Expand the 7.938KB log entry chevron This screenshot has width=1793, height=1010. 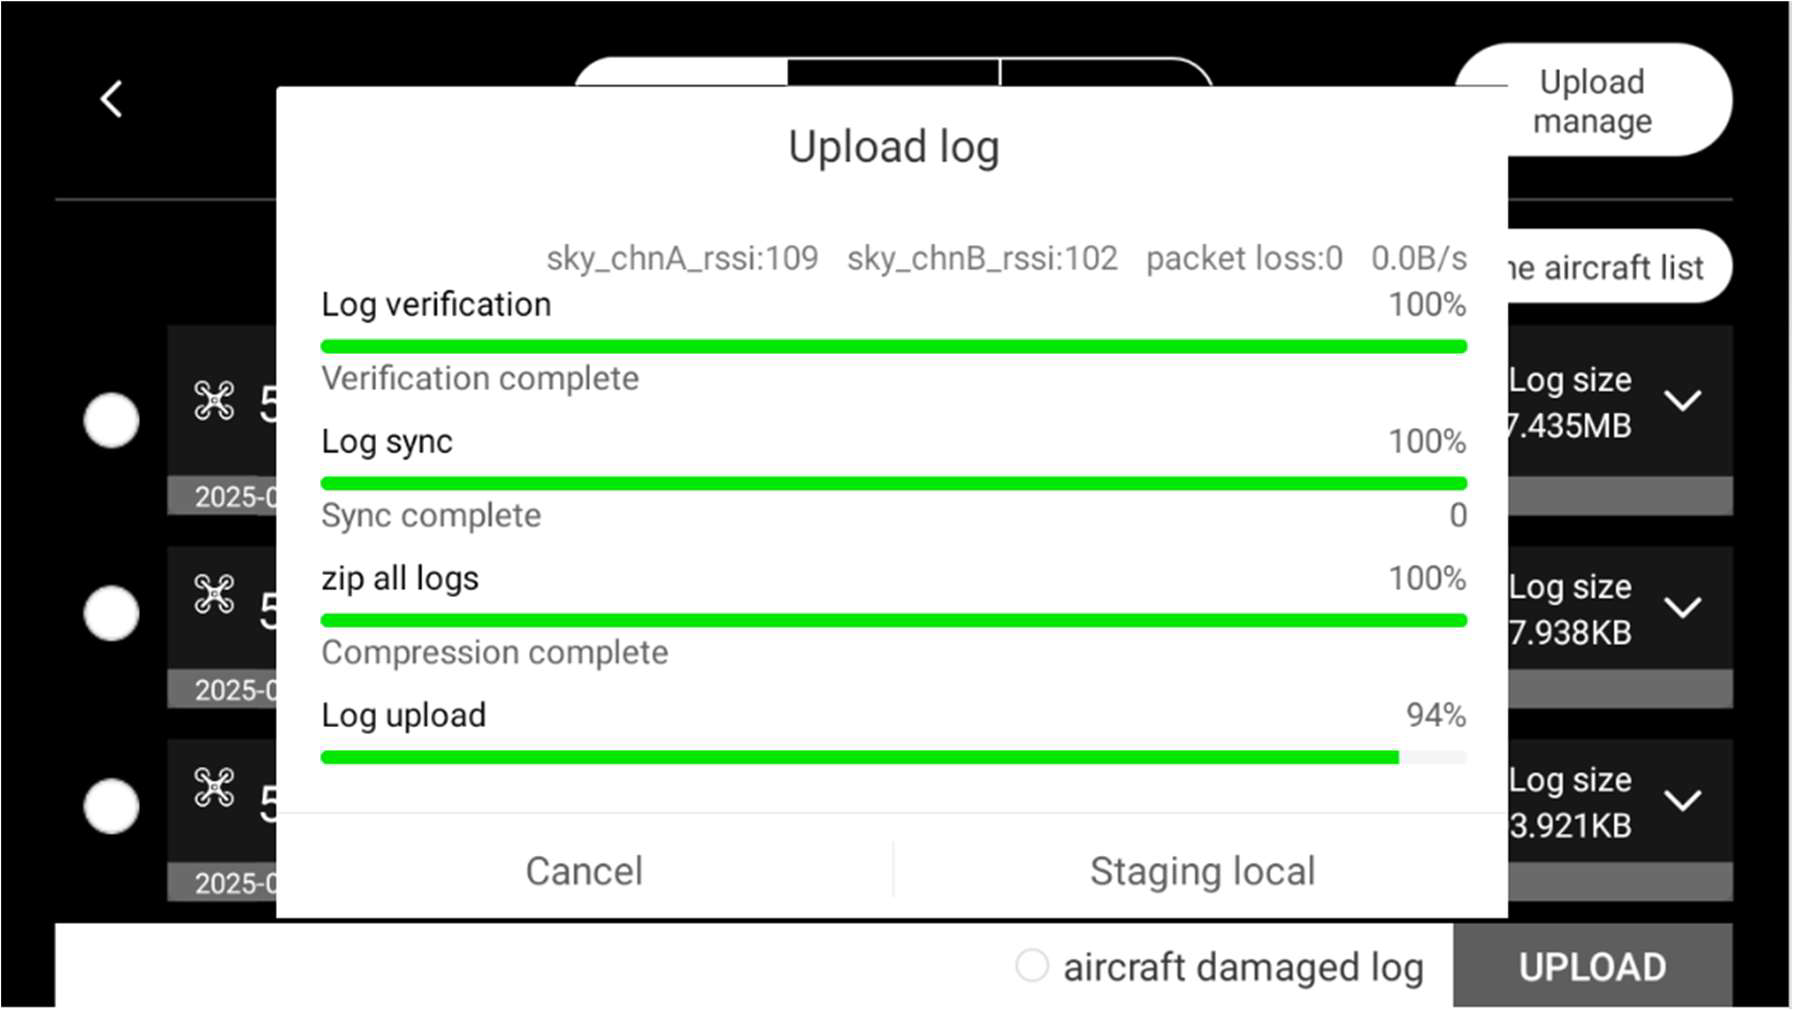point(1683,607)
